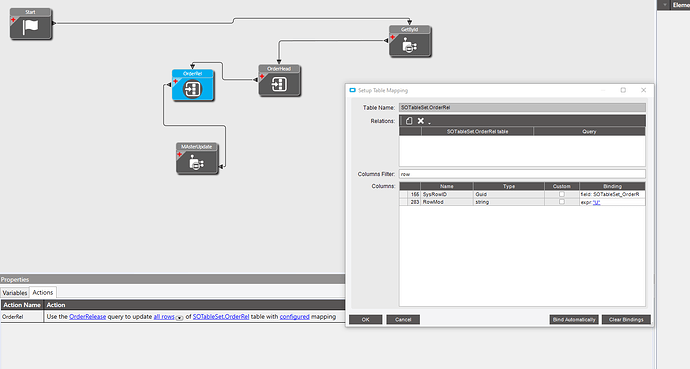The image size is (690, 369).
Task: Select the highlighted OrderRel node
Action: click(193, 85)
